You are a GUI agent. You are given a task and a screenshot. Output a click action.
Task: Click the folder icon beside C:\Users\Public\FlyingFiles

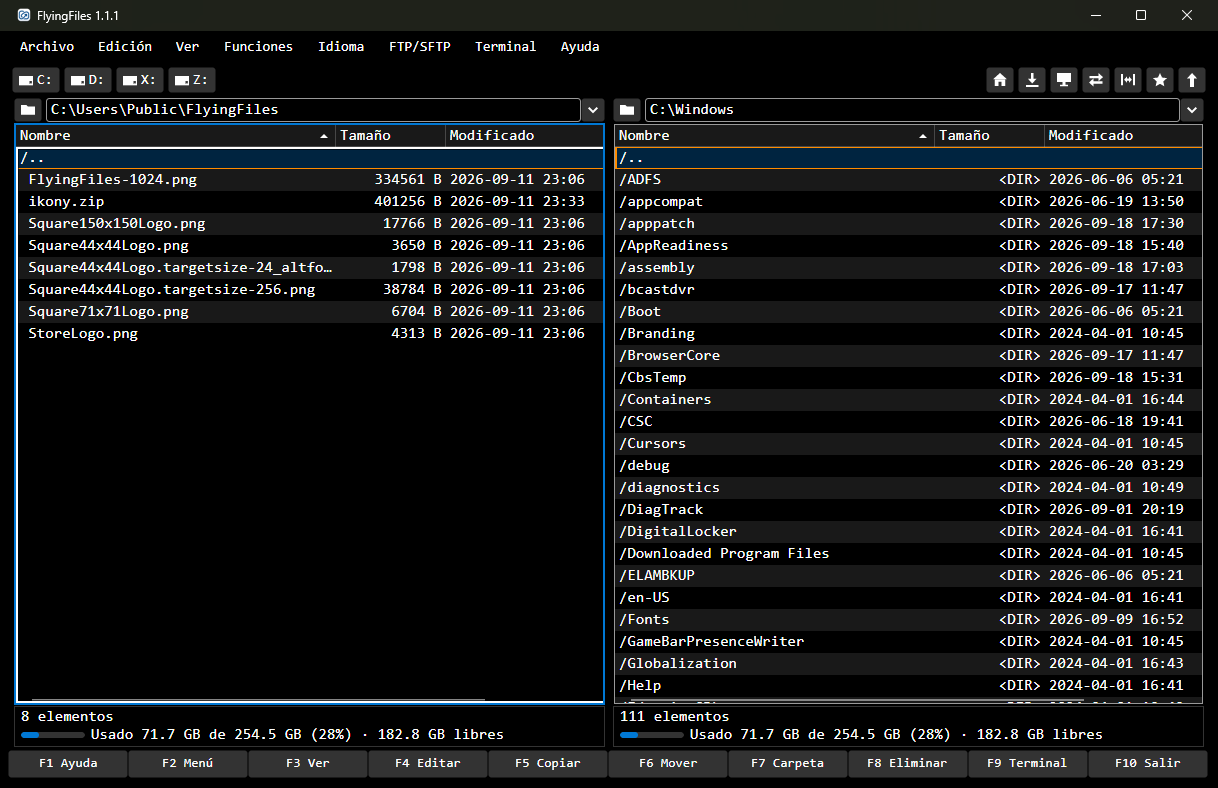coord(28,110)
